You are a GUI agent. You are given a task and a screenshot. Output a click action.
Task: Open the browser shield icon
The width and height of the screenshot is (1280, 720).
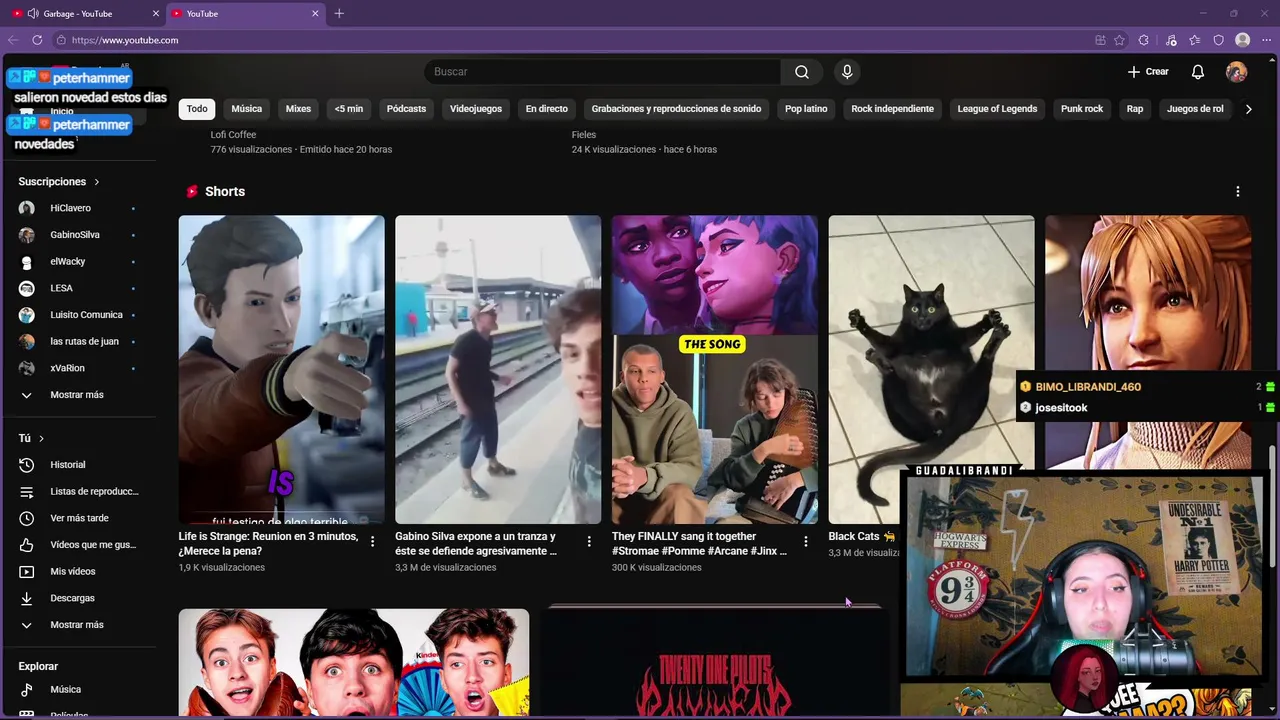(1218, 40)
